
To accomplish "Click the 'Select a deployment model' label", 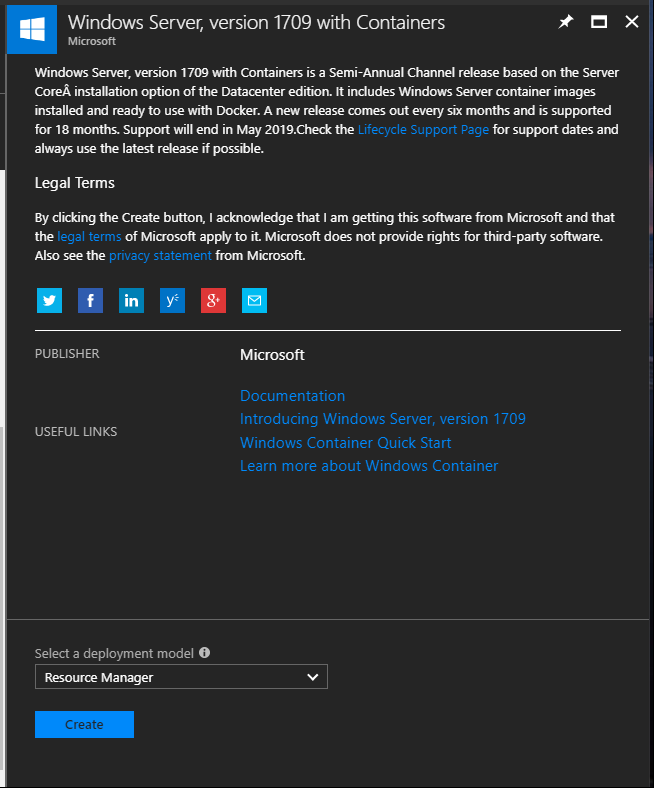I will pos(114,653).
